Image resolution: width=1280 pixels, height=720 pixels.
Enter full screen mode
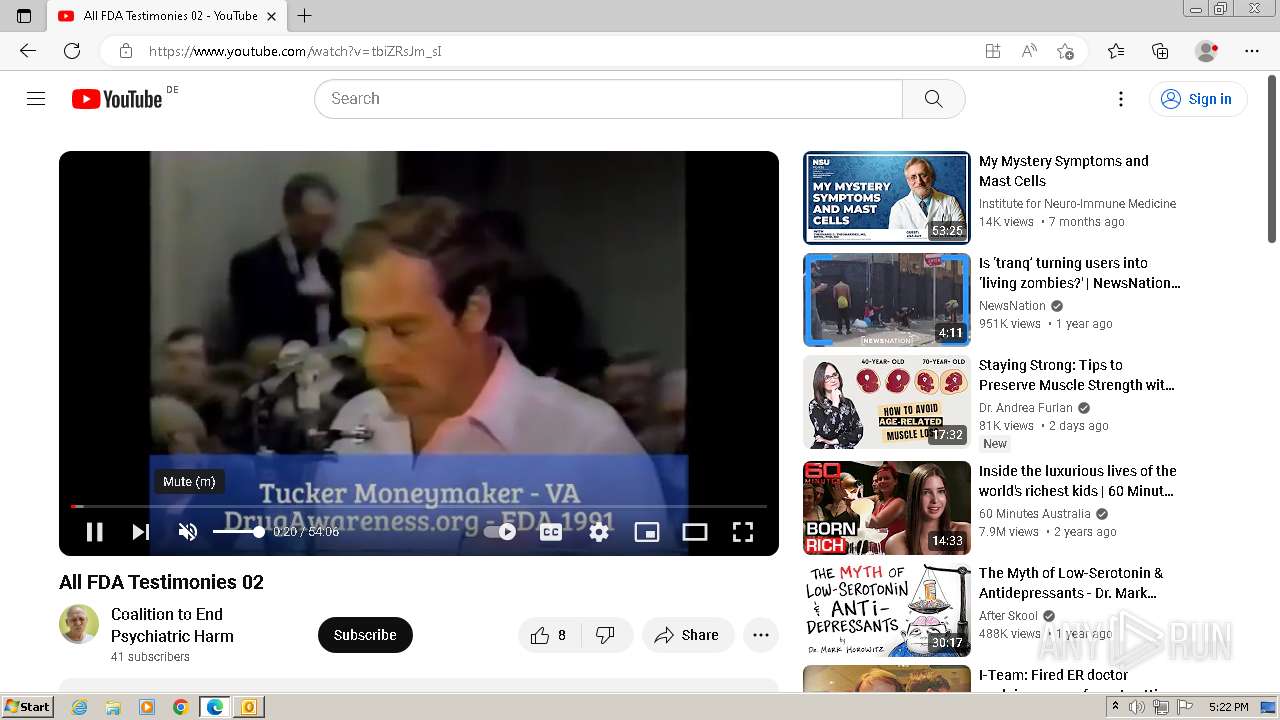tap(743, 532)
